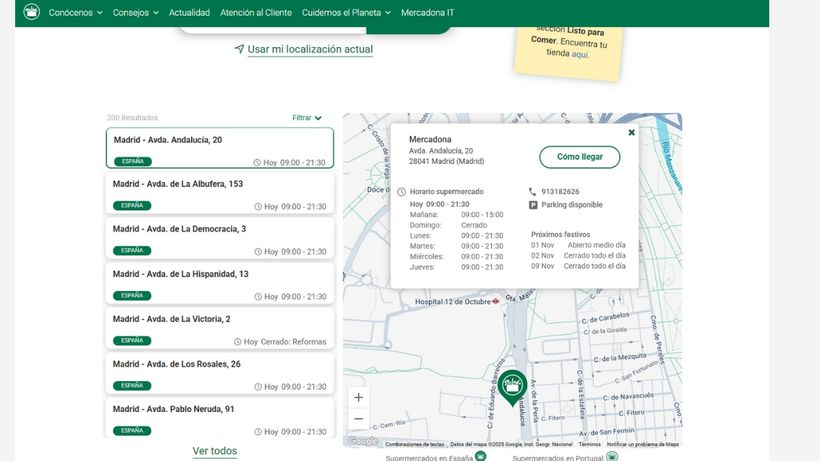820x461 pixels.
Task: Select store Madrid - Avda. de La Albufera, 153
Action: coord(220,194)
